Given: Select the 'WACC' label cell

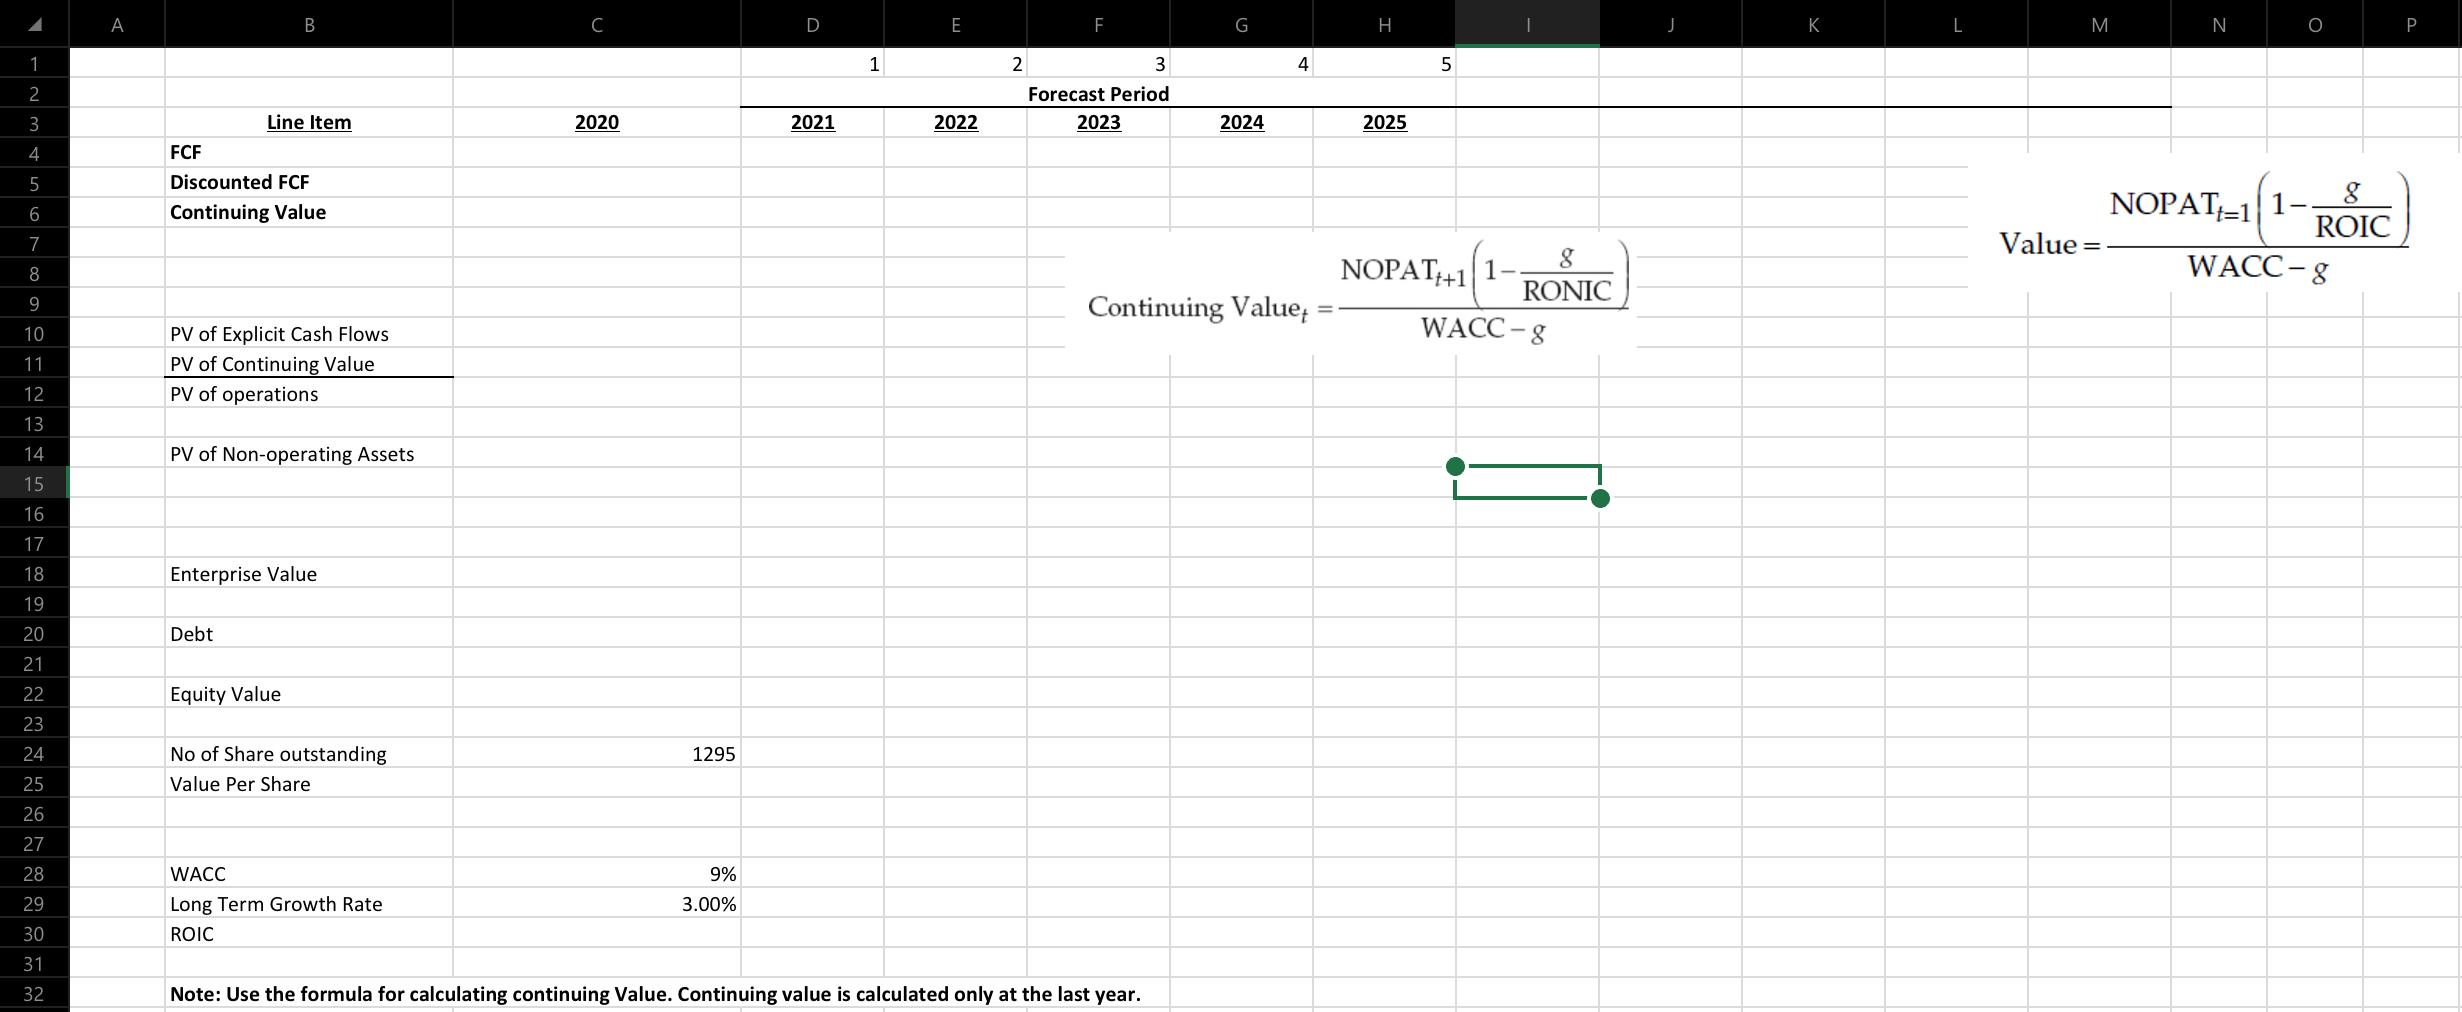Looking at the screenshot, I should (309, 873).
